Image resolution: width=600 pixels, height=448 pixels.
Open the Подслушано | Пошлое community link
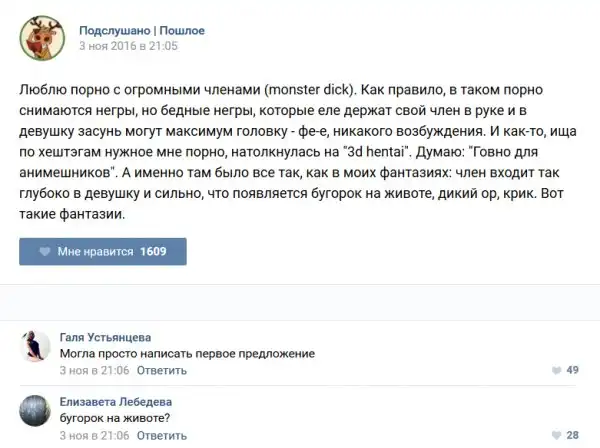(x=141, y=30)
